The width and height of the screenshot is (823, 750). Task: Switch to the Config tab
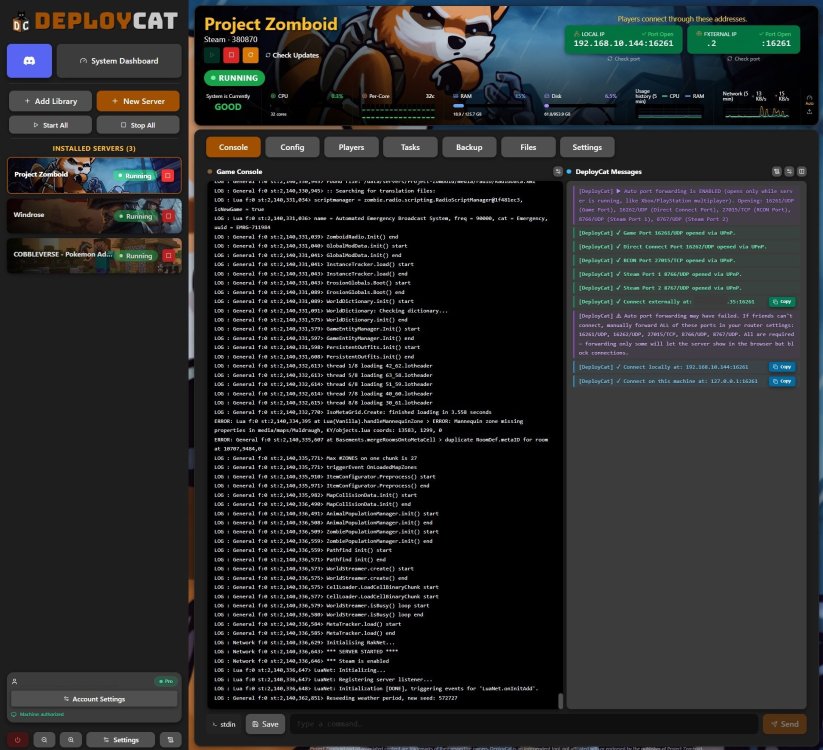click(292, 147)
